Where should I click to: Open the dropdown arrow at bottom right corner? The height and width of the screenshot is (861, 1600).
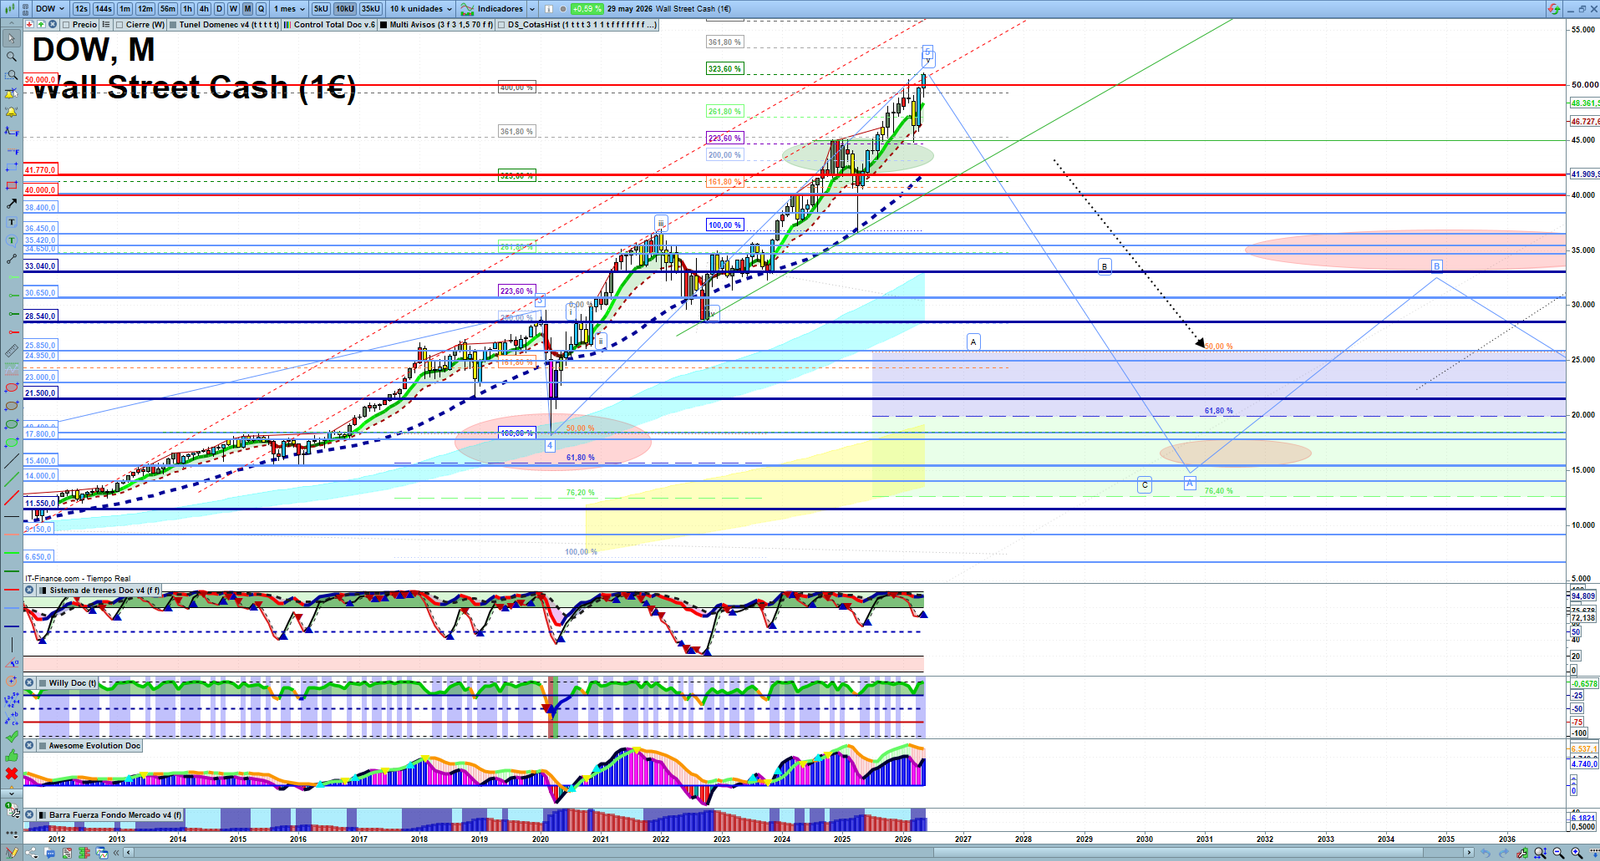(x=1595, y=852)
